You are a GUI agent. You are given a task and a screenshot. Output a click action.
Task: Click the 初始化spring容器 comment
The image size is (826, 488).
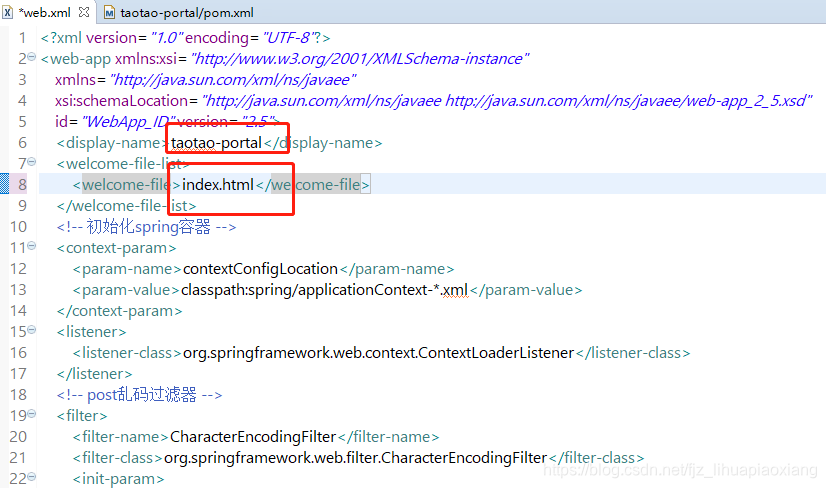pyautogui.click(x=146, y=227)
